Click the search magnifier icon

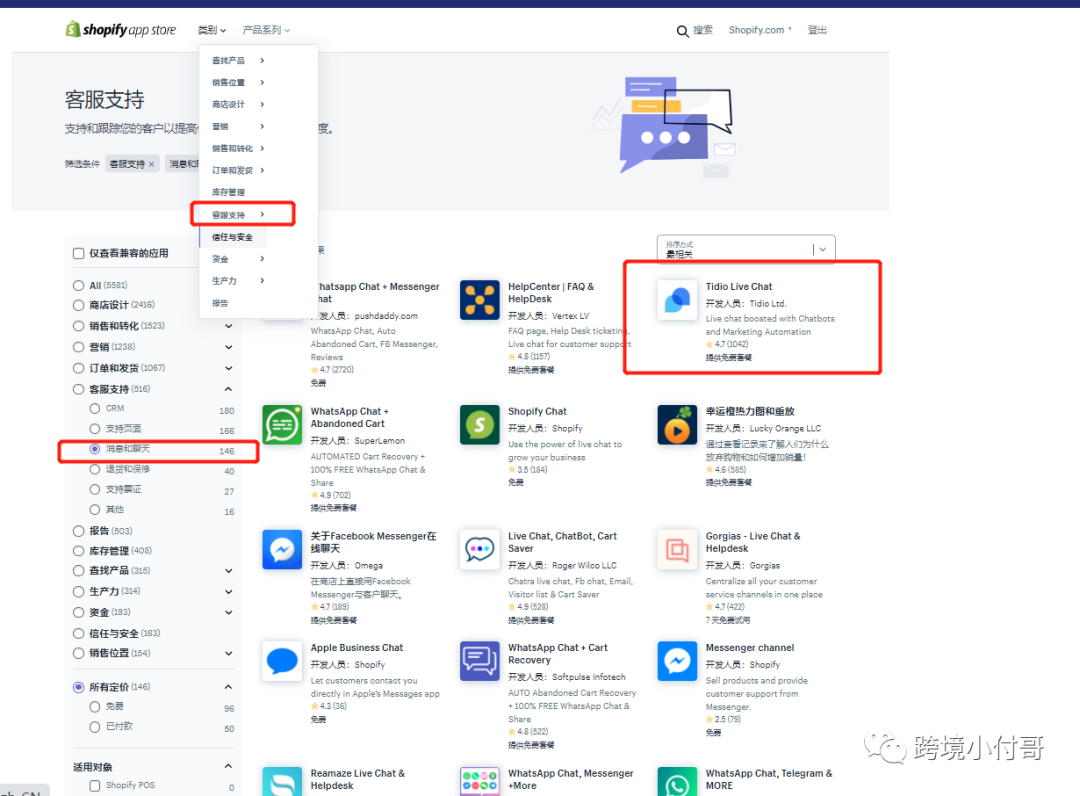[682, 31]
